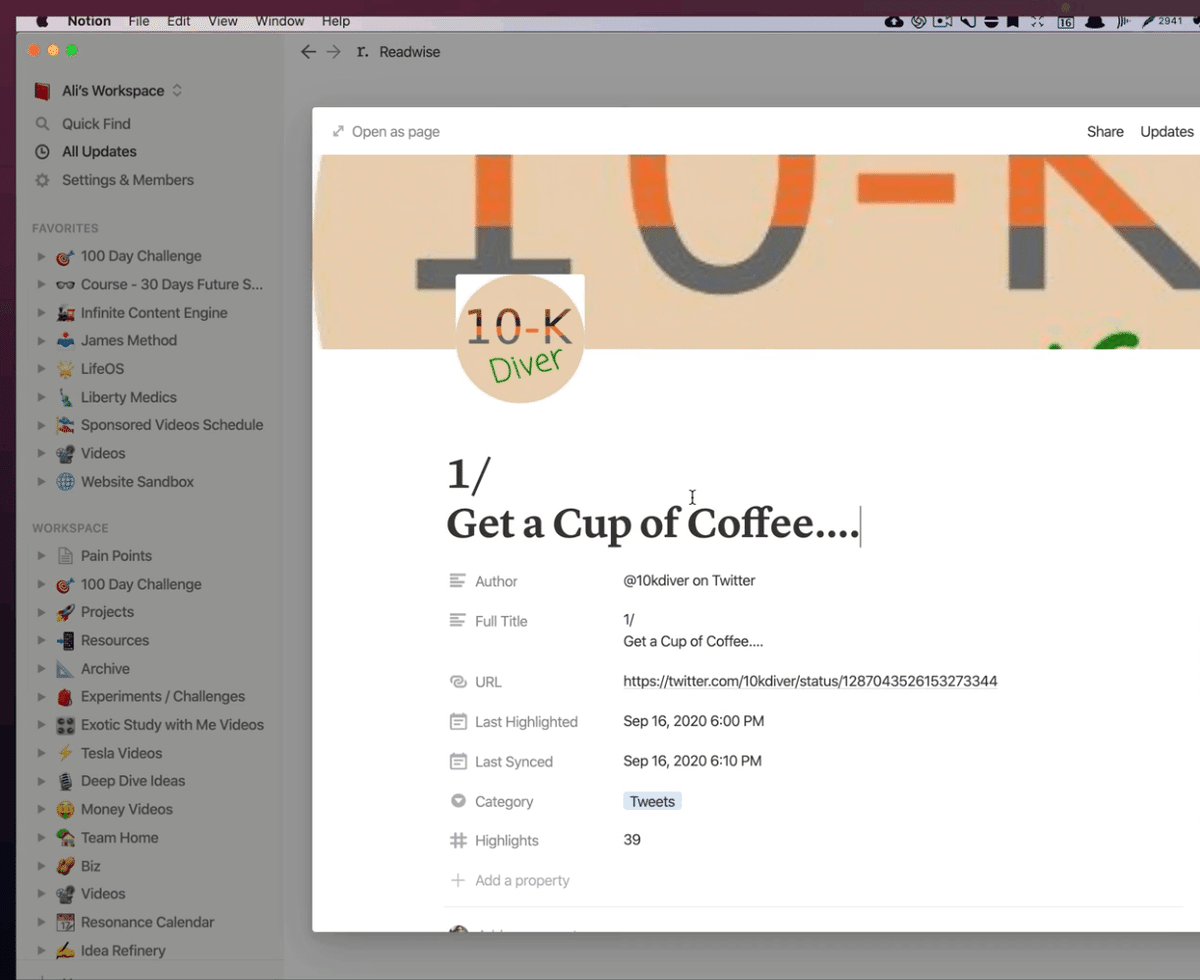The width and height of the screenshot is (1200, 980).
Task: Expand 100 Day Challenge in Favorites
Action: point(41,256)
